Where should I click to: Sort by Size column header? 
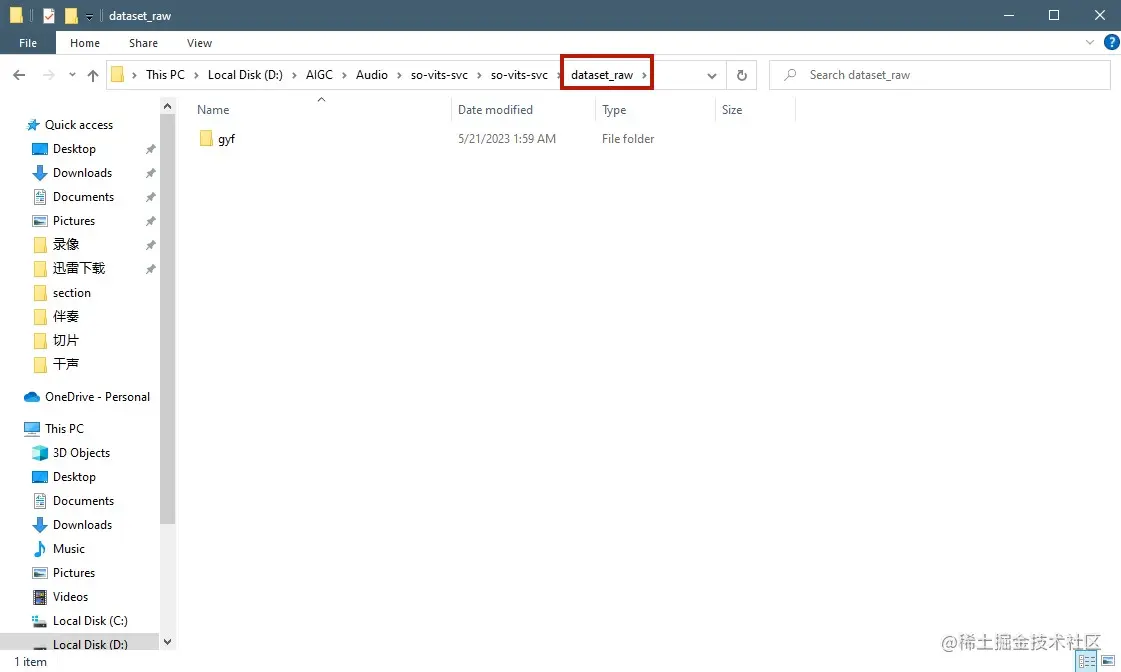(x=731, y=110)
